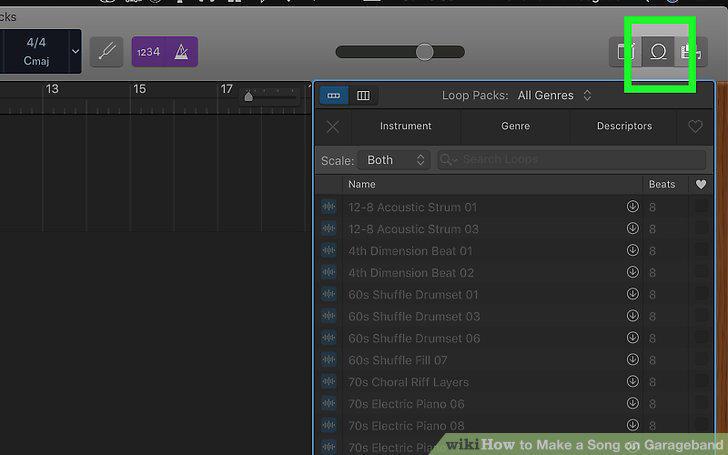The width and height of the screenshot is (728, 455).
Task: Toggle the count-in 1234 button
Action: click(x=148, y=52)
